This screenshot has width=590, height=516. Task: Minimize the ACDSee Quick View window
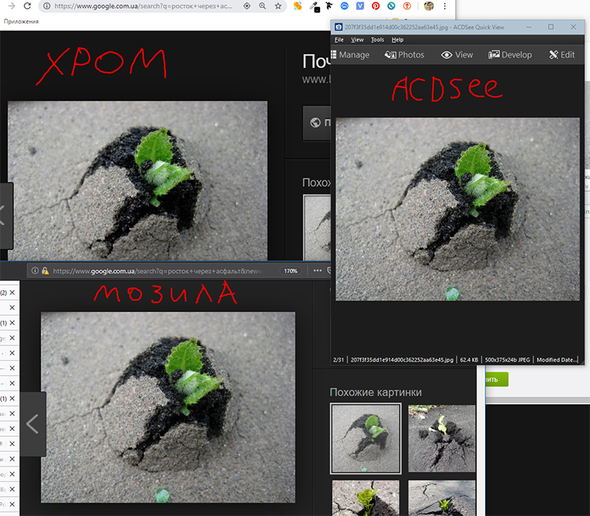pos(529,27)
